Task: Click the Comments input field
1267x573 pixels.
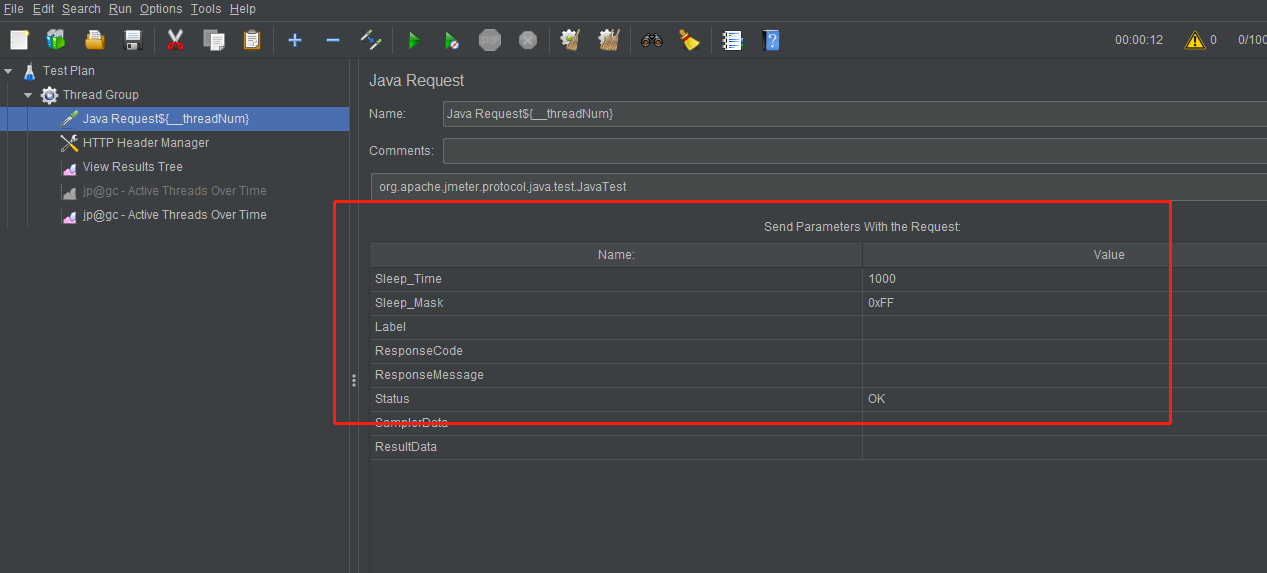Action: 855,151
